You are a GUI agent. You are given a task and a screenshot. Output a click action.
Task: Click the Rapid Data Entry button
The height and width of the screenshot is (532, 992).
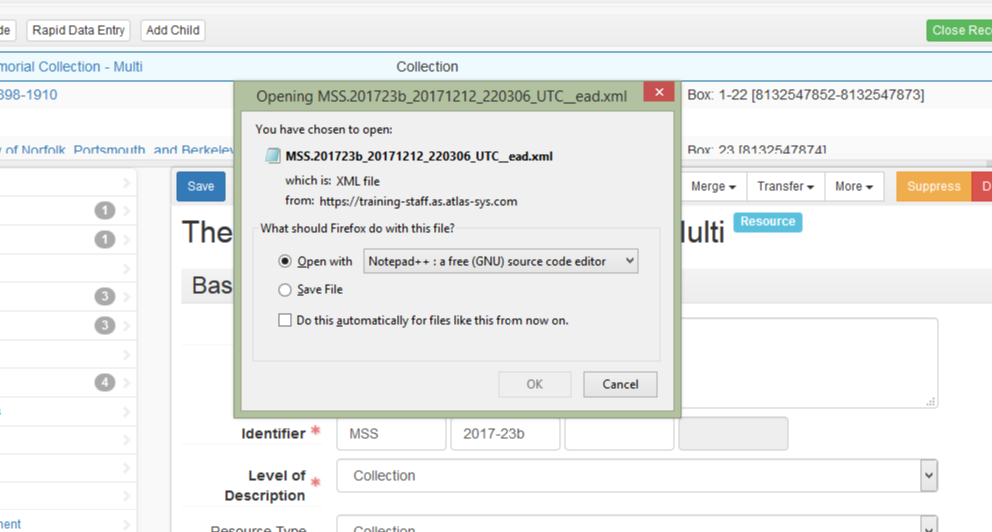coord(78,30)
